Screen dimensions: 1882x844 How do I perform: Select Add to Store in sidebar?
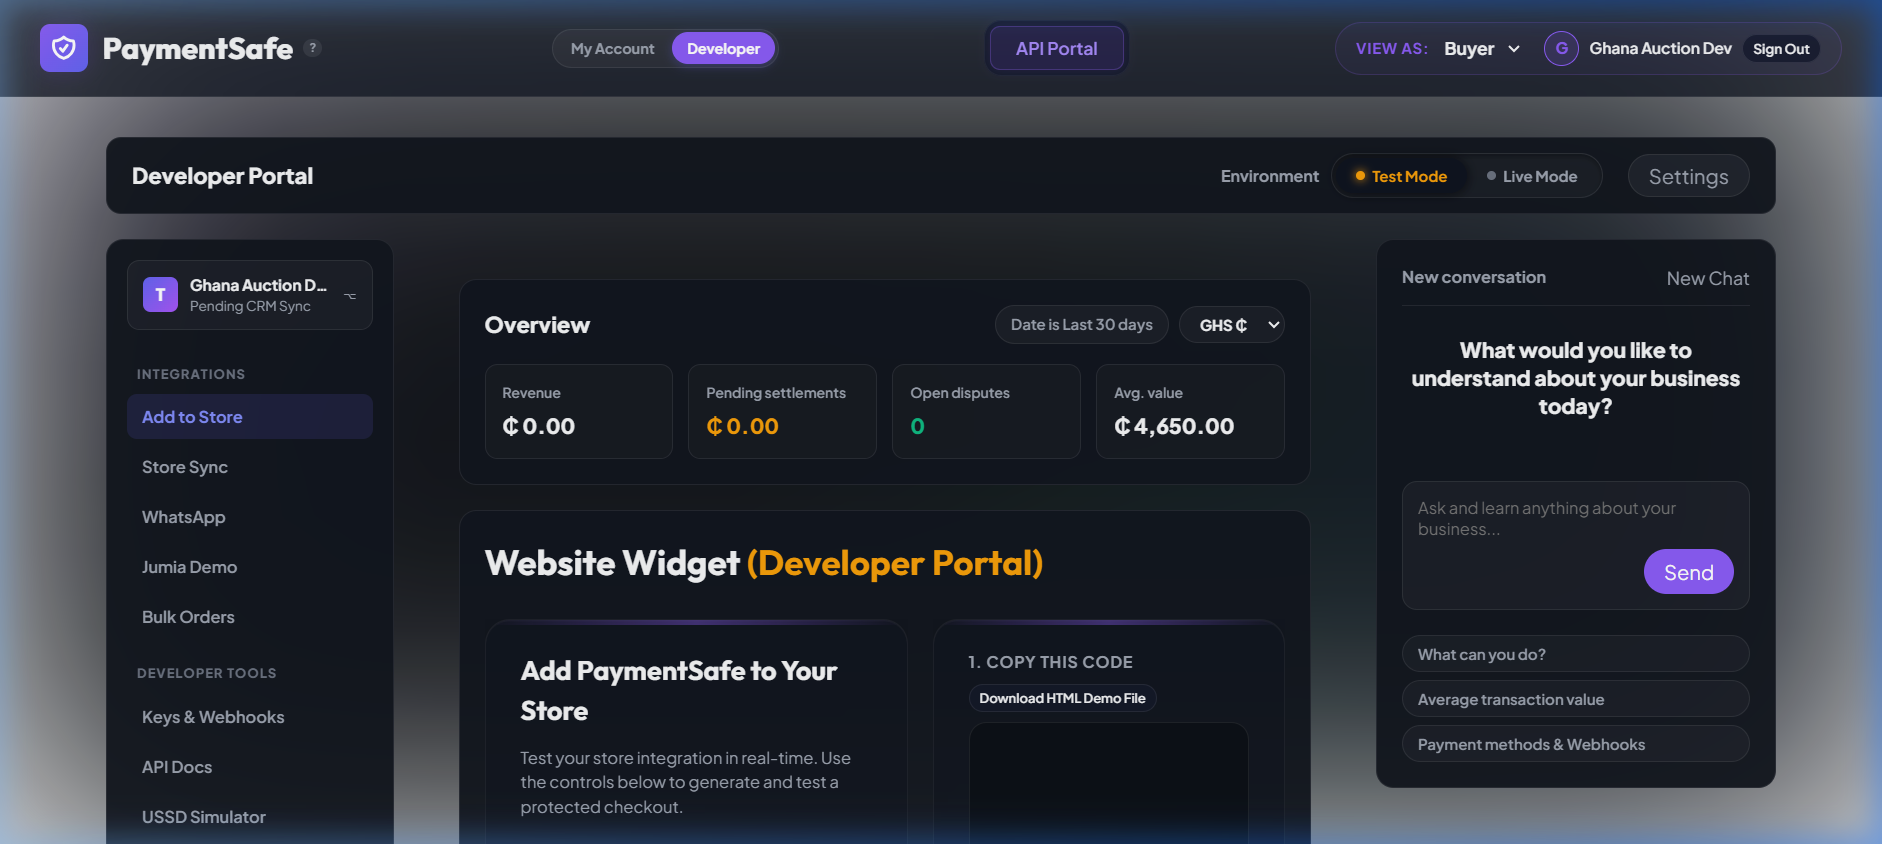pos(250,417)
